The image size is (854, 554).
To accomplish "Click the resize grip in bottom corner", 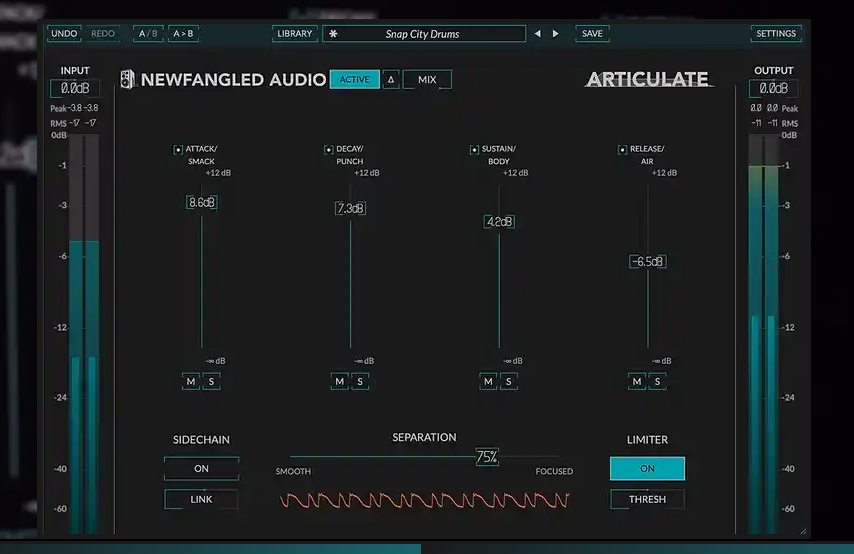I will pyautogui.click(x=803, y=531).
